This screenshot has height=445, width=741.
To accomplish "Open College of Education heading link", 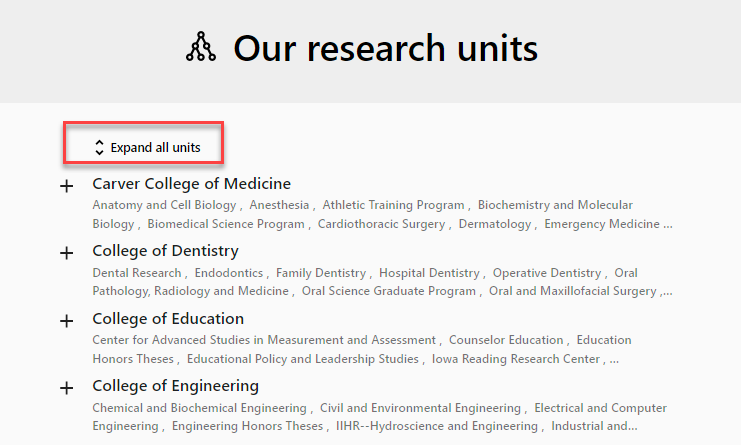I will [x=168, y=319].
